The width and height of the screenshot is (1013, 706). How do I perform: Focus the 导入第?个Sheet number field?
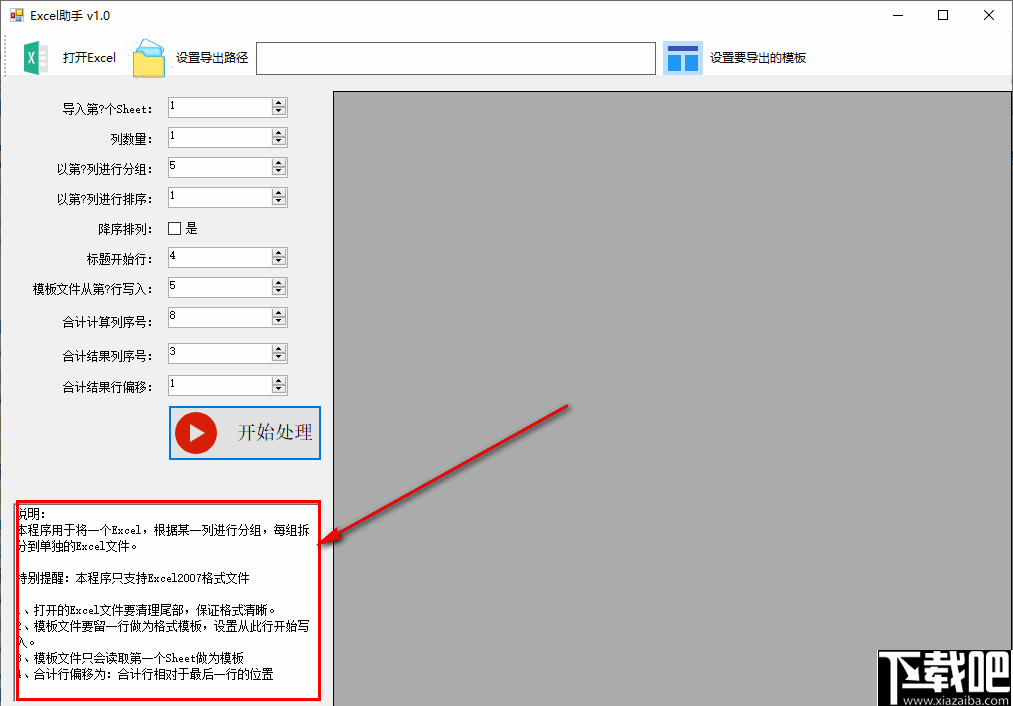tap(220, 107)
